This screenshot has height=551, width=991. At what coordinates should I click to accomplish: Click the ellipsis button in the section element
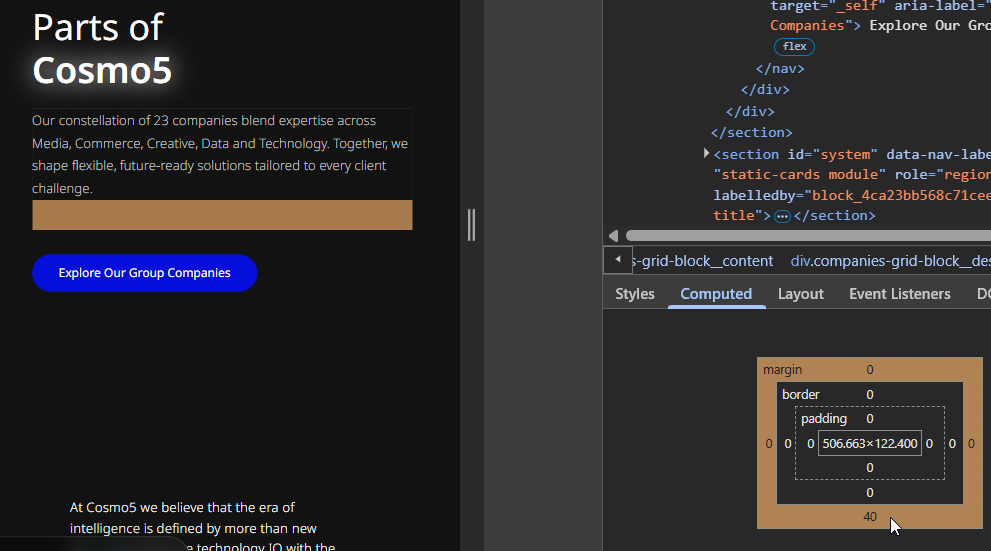[782, 217]
